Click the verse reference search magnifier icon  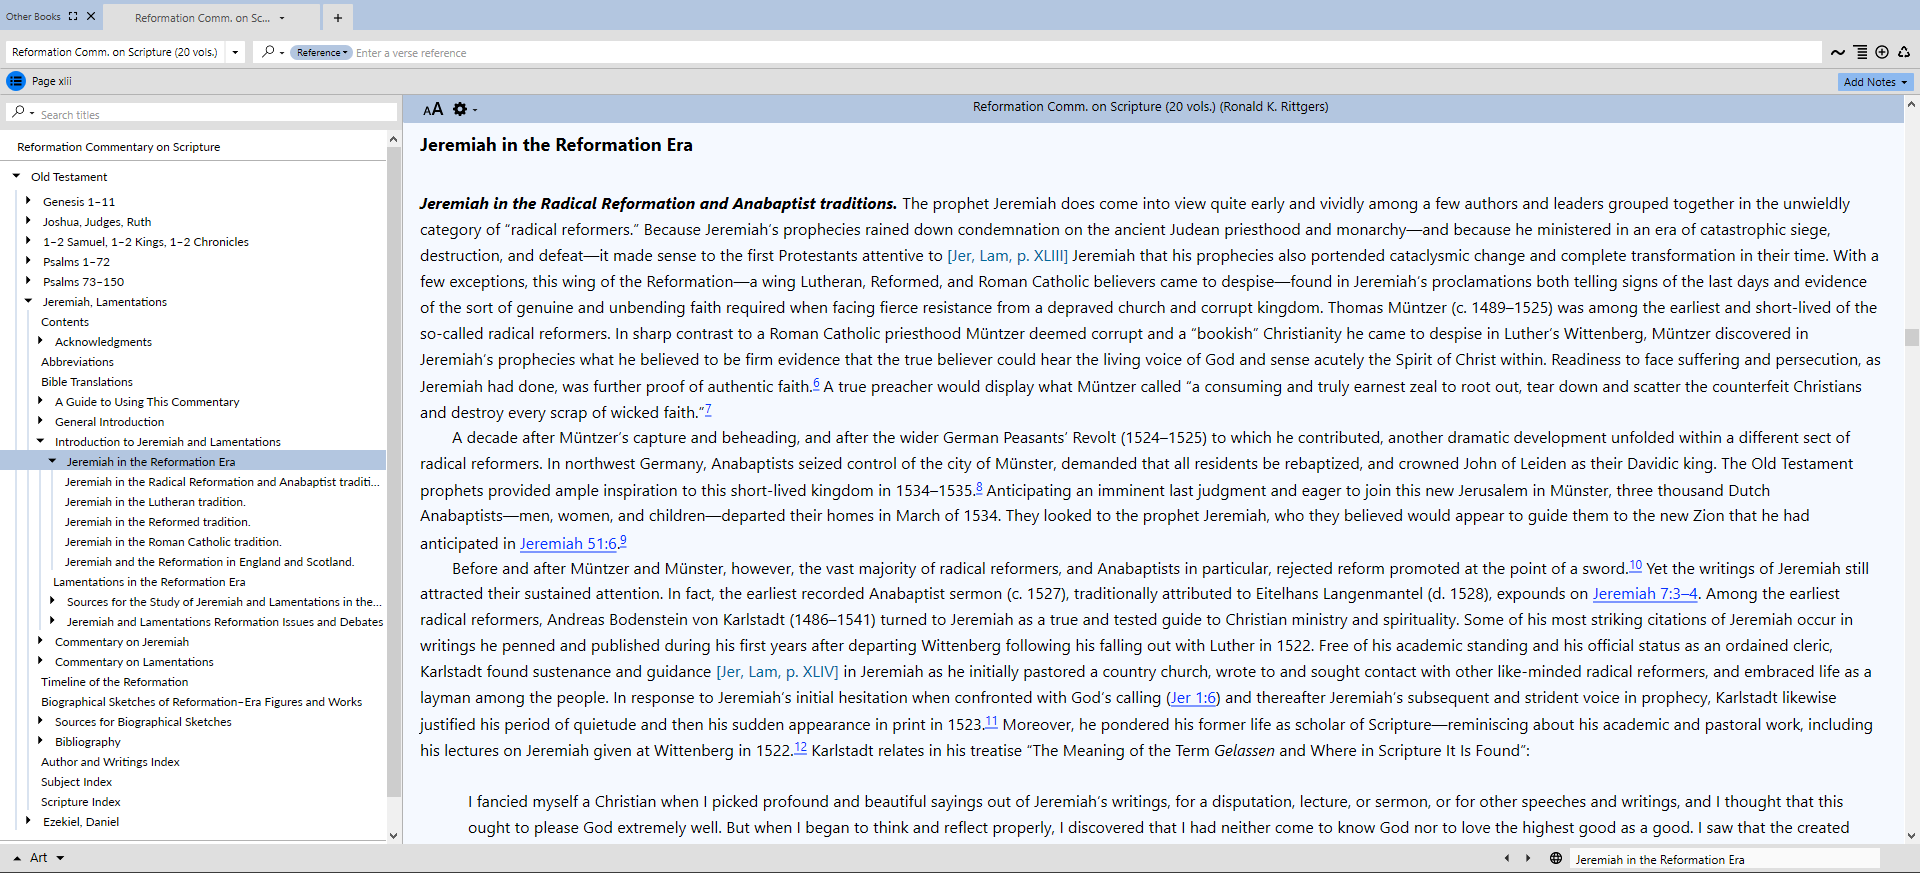tap(268, 52)
